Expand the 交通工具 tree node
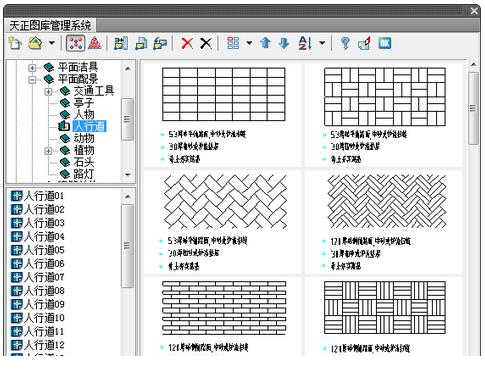 pos(48,91)
